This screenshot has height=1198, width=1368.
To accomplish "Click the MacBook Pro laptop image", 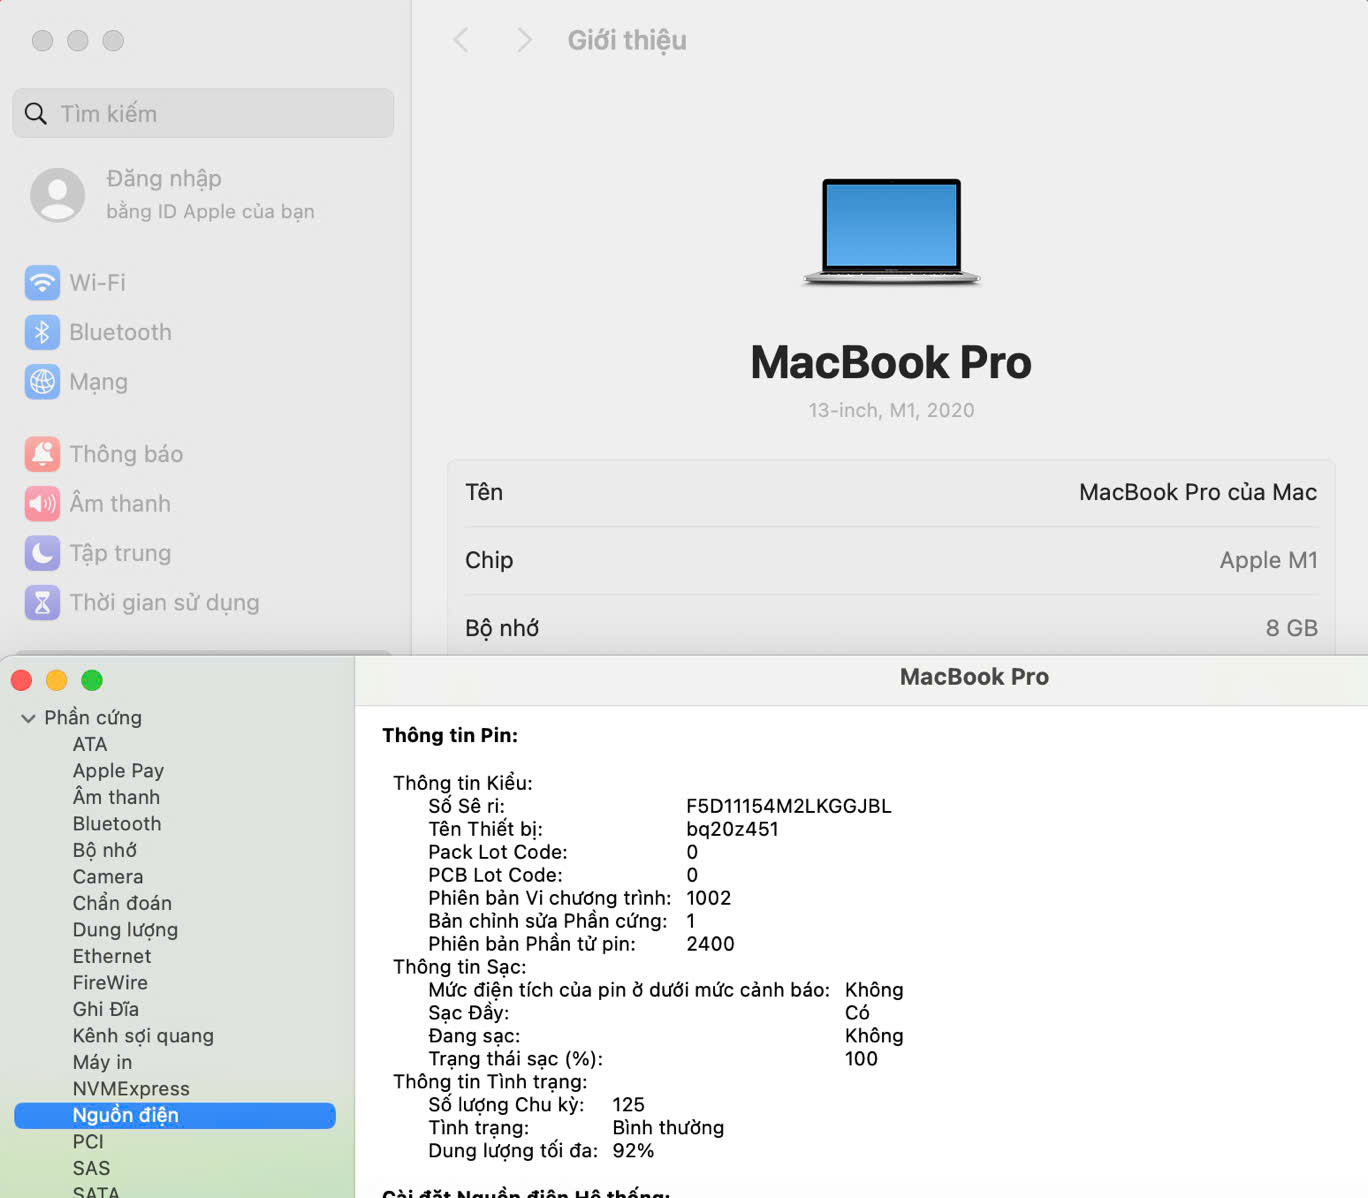I will [x=891, y=231].
